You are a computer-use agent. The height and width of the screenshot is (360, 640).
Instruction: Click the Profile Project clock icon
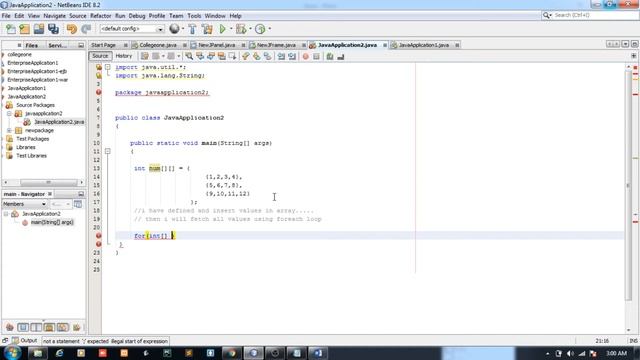coord(260,29)
